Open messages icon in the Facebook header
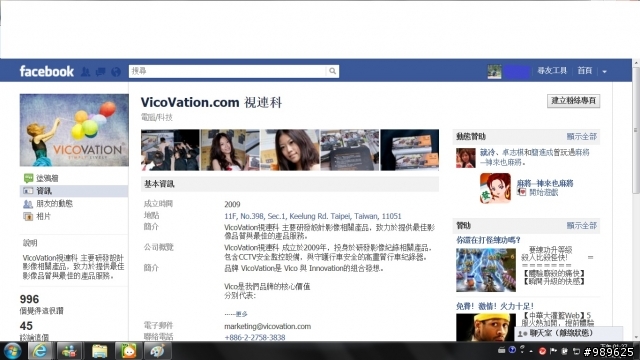640x360 pixels. tap(100, 72)
